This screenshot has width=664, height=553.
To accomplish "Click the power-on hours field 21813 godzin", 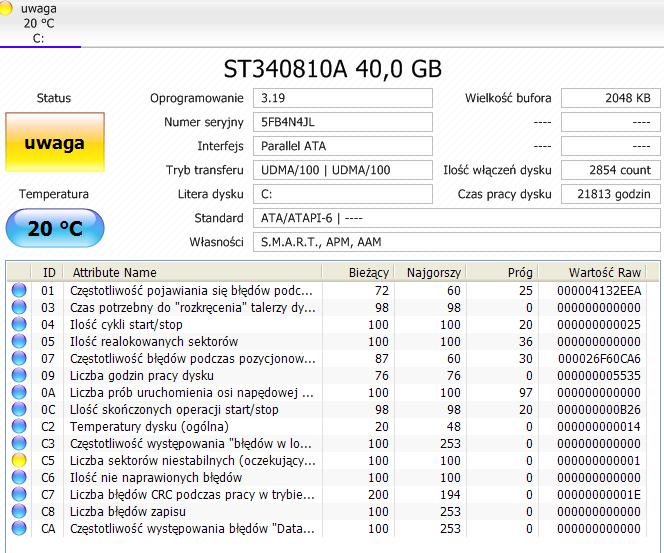I will click(611, 194).
